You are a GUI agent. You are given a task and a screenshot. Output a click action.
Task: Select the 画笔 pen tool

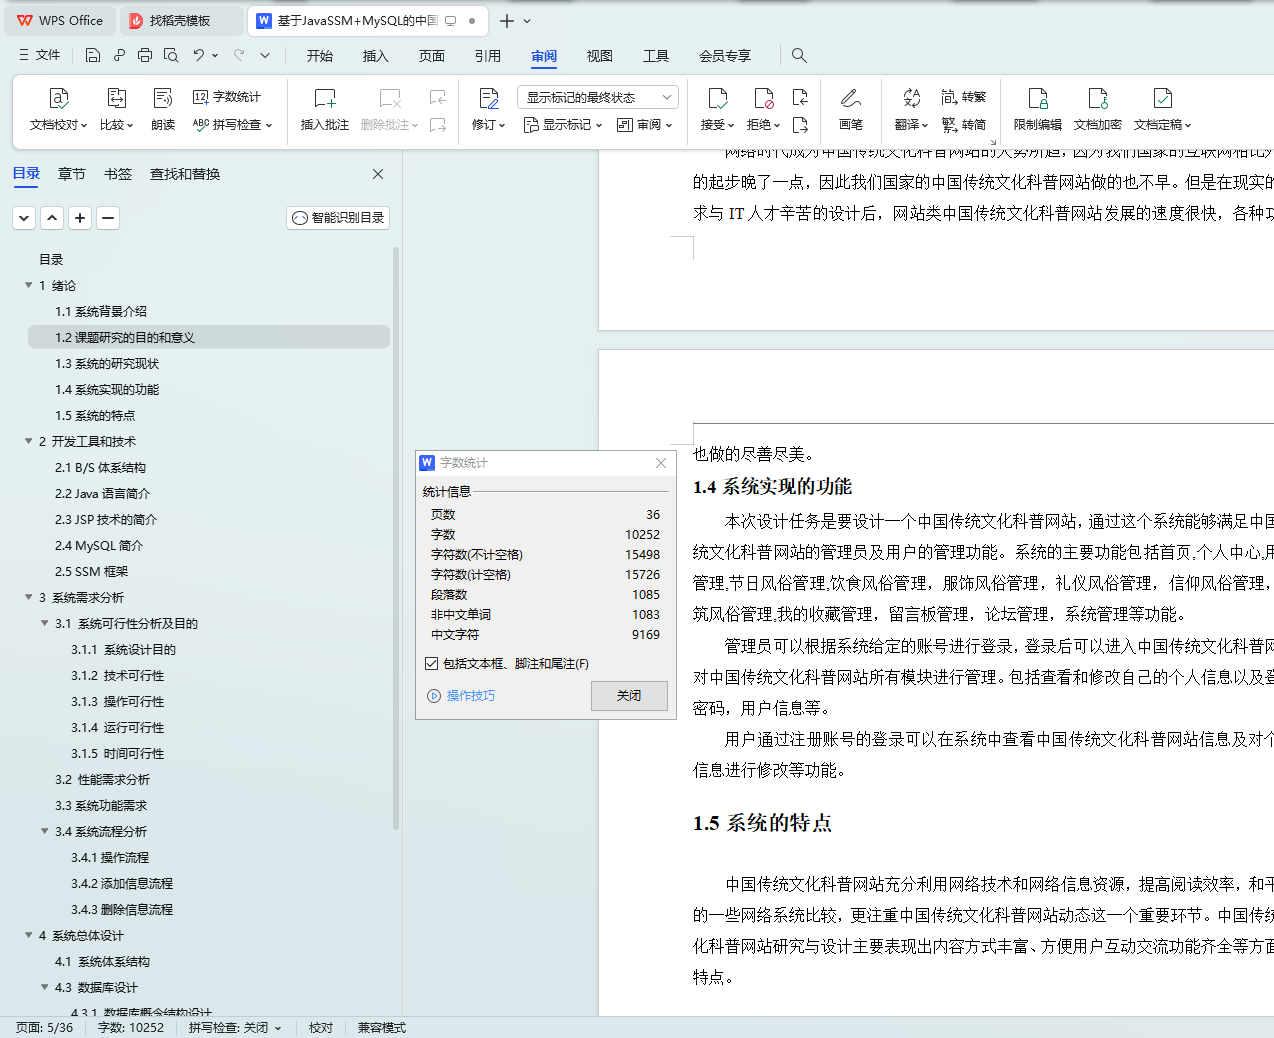click(x=851, y=109)
